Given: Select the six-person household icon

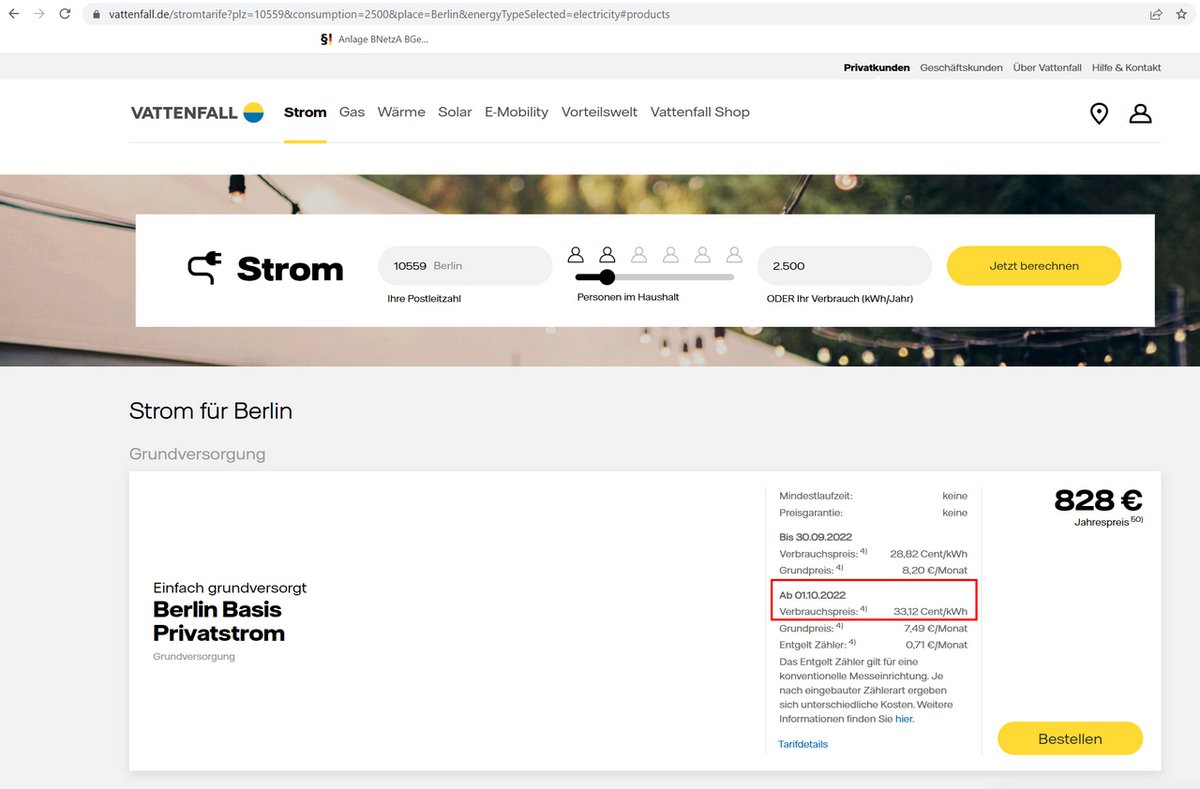Looking at the screenshot, I should click(735, 255).
